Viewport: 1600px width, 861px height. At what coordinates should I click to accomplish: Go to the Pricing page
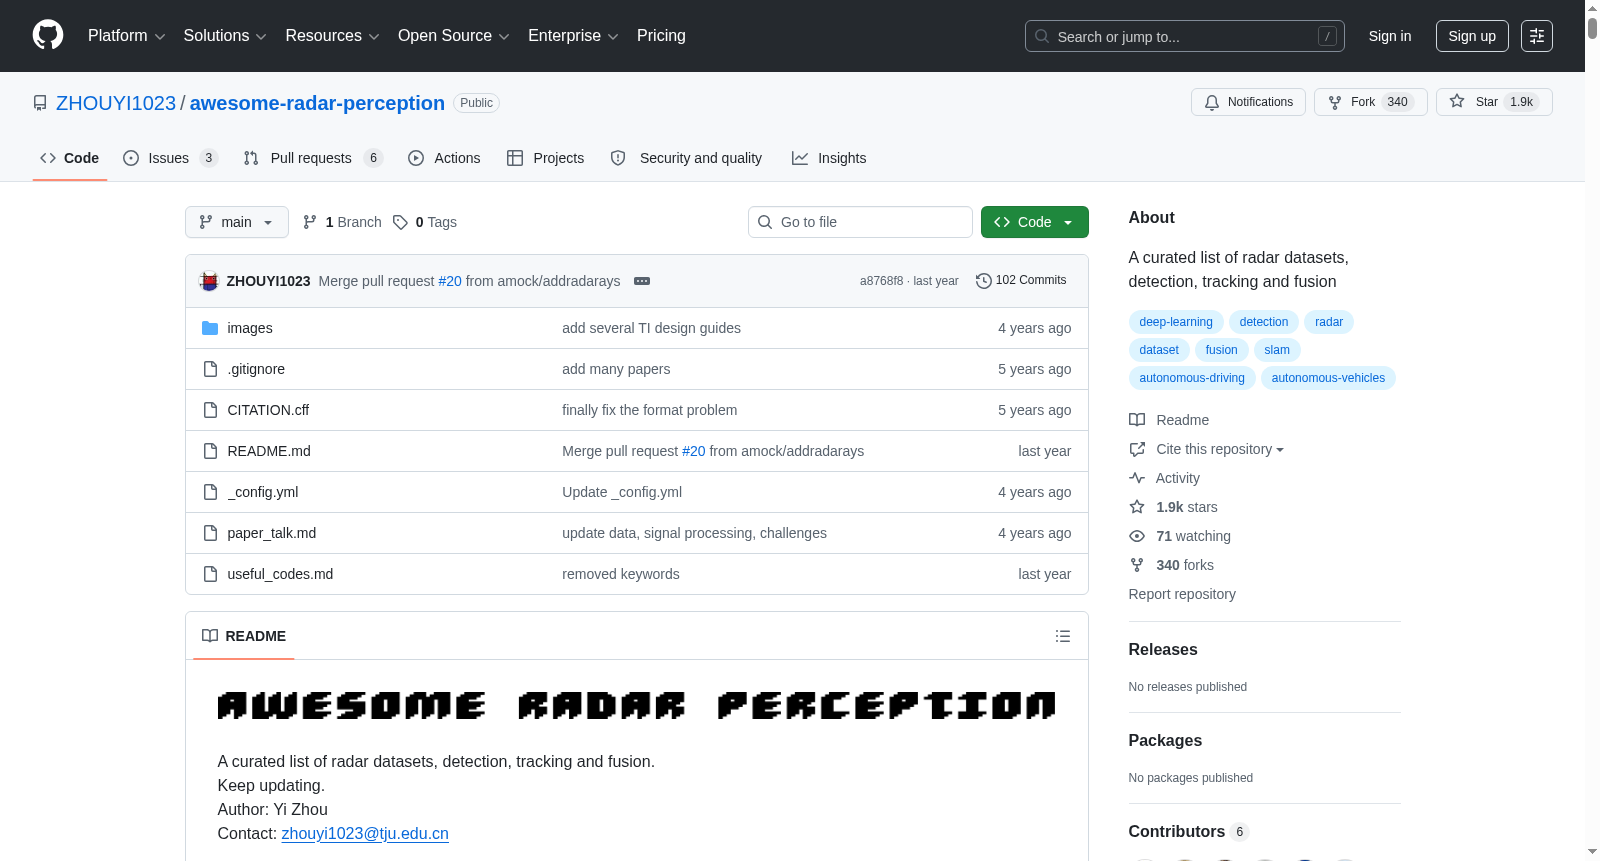661,36
